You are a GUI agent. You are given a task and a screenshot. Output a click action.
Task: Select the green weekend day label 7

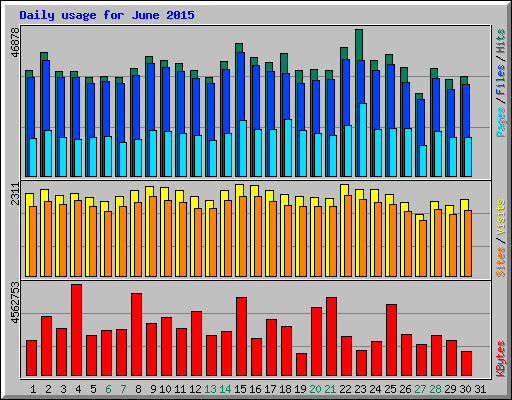(x=123, y=389)
